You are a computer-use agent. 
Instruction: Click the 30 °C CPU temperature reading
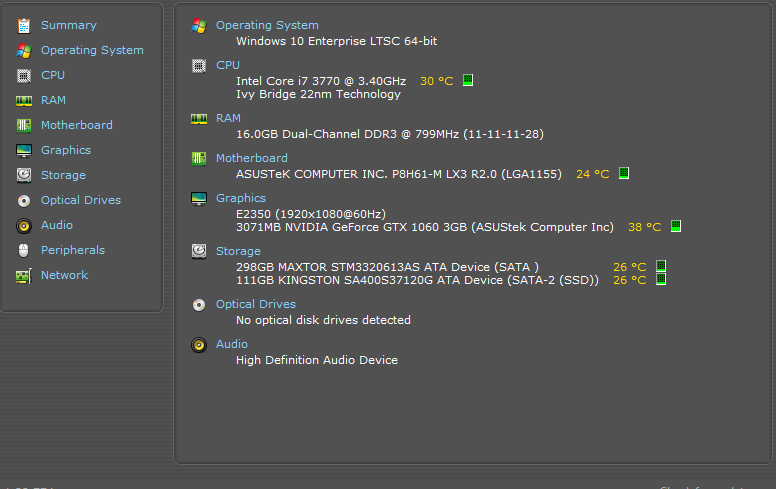point(436,80)
